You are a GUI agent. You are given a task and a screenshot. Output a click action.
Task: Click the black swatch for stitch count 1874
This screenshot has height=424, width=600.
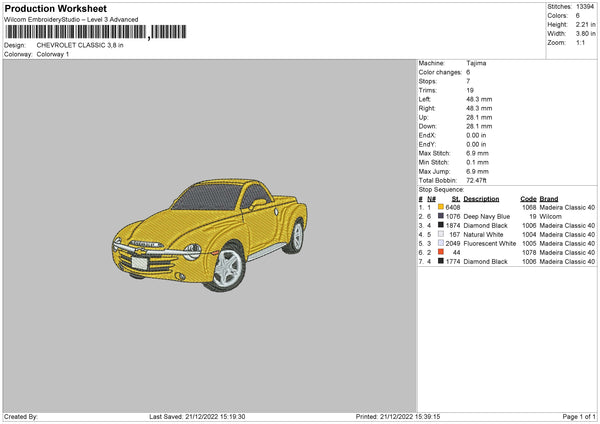pyautogui.click(x=440, y=226)
